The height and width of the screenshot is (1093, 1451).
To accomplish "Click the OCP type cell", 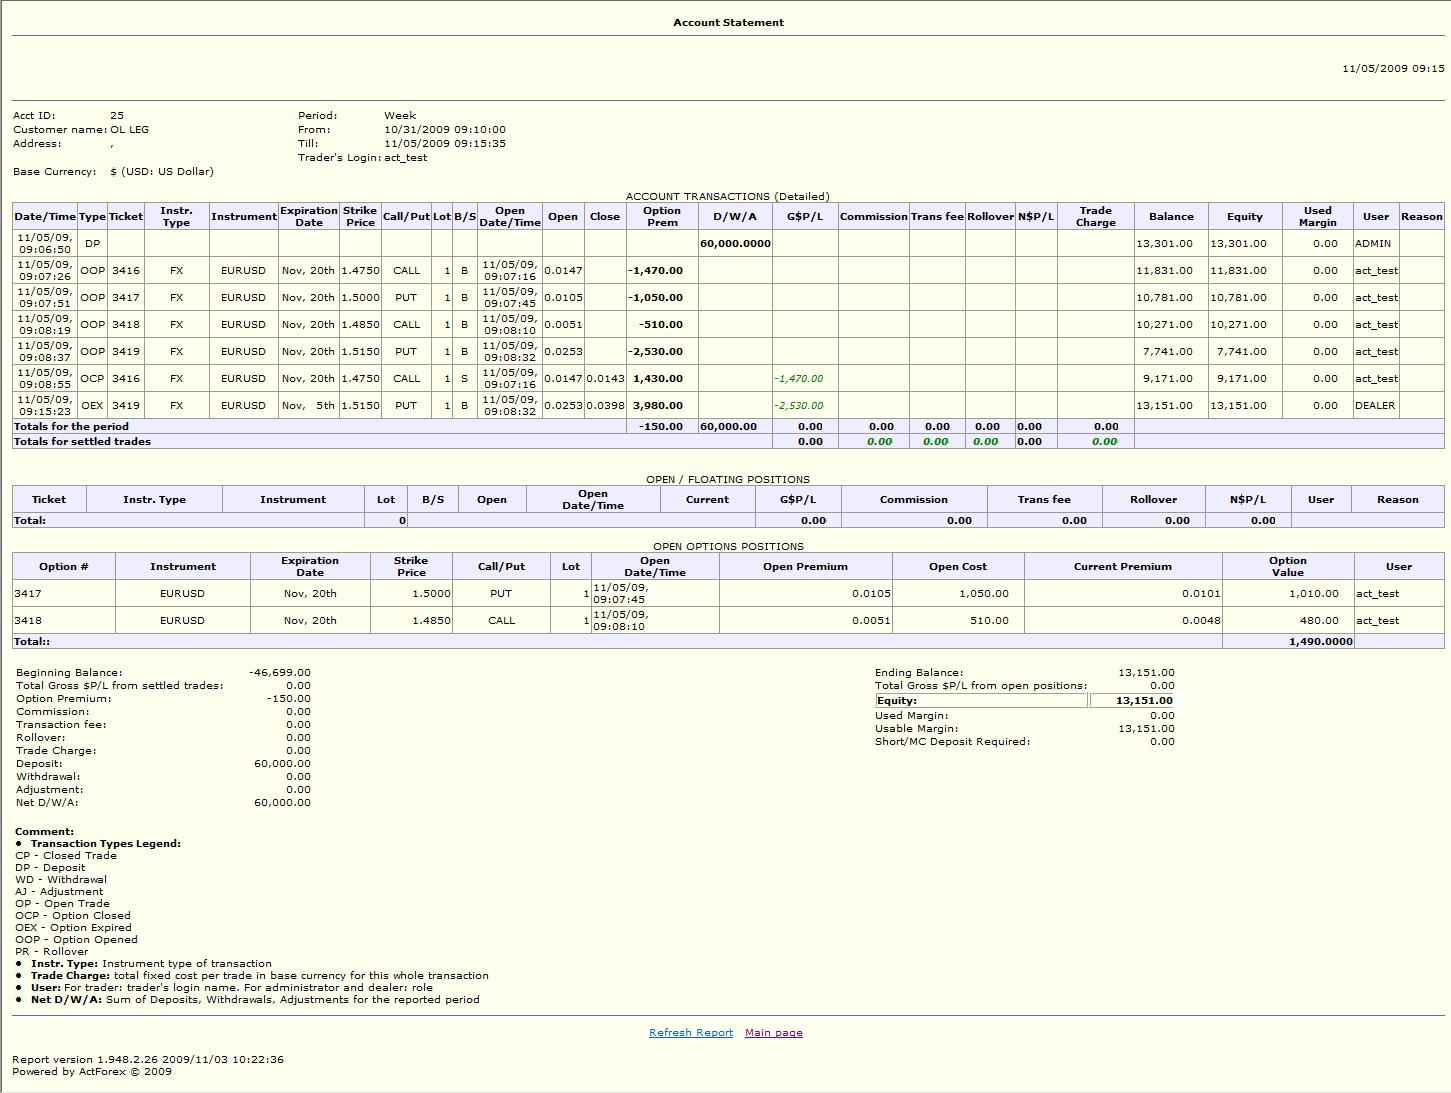I will [x=92, y=379].
